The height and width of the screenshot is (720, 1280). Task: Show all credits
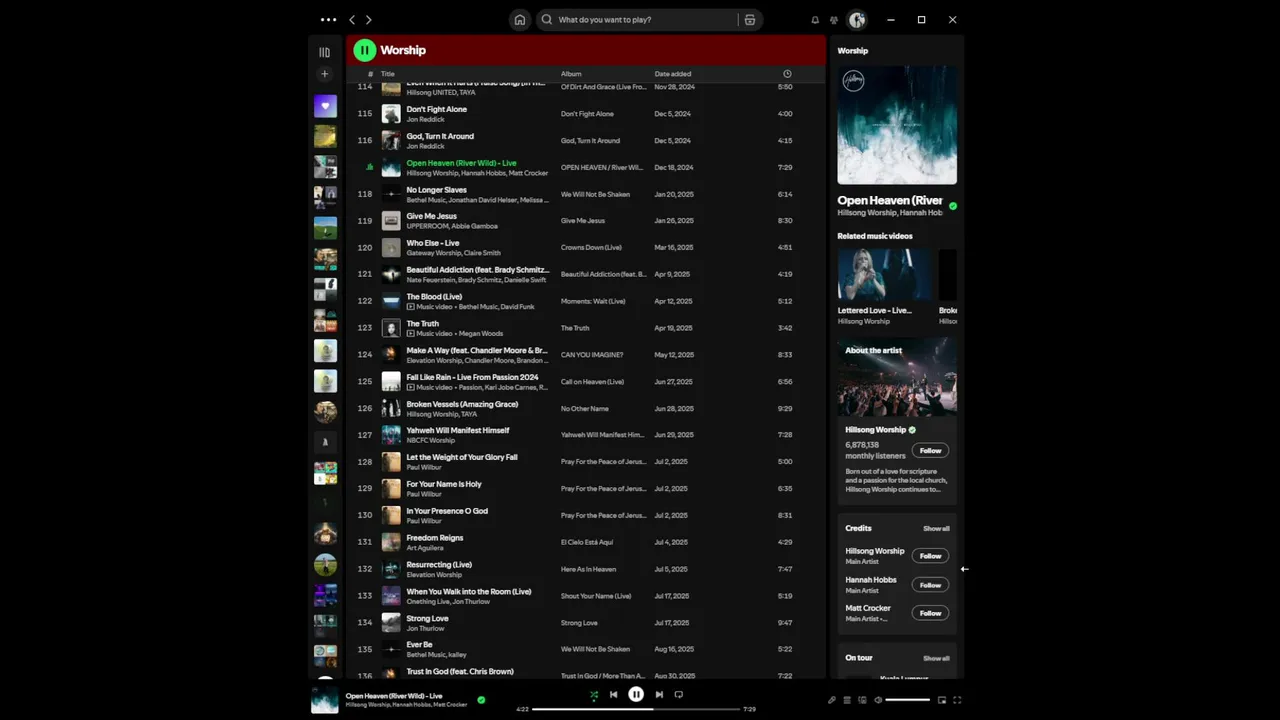click(x=936, y=528)
